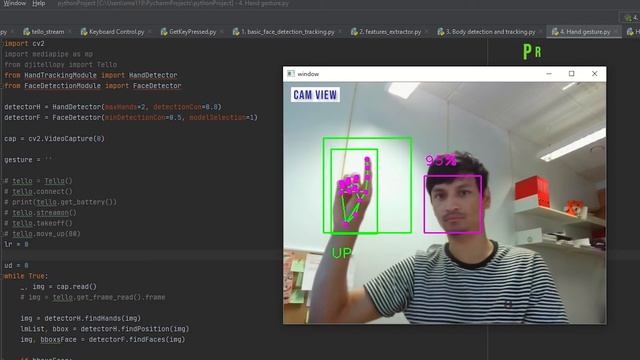The height and width of the screenshot is (360, 640).
Task: Click the commented 'tello.streamon()' line
Action: click(x=40, y=213)
